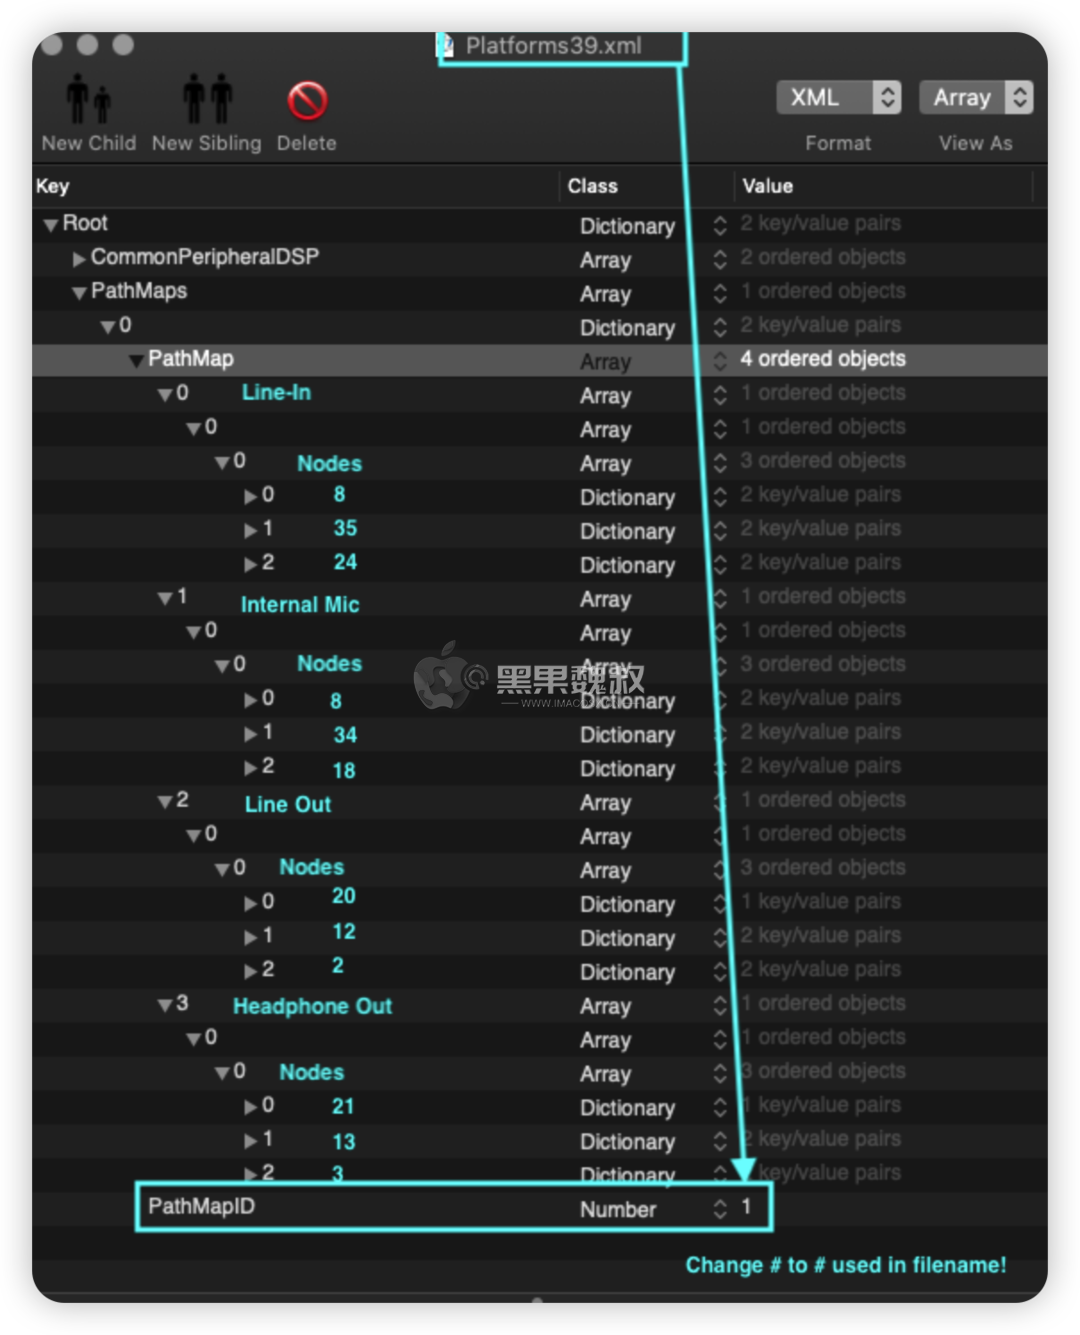Click the red Delete icon
The height and width of the screenshot is (1335, 1080).
pyautogui.click(x=307, y=101)
